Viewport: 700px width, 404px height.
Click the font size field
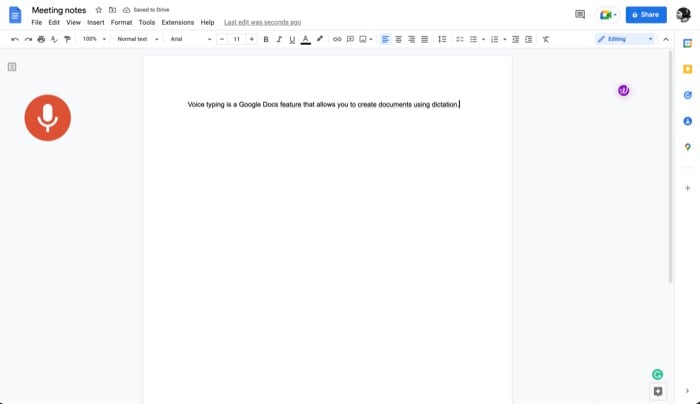237,39
